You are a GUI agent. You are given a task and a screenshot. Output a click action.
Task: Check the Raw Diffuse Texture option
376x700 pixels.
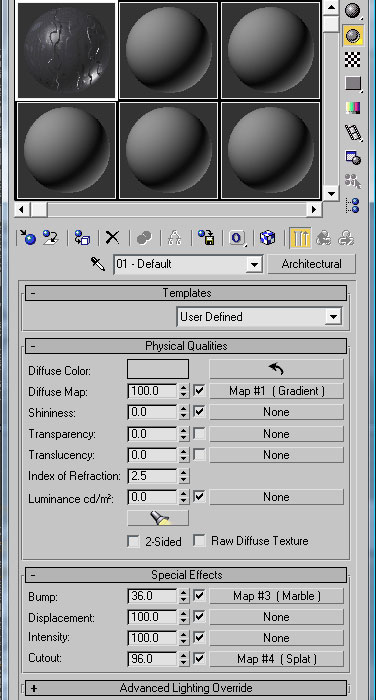[x=199, y=541]
